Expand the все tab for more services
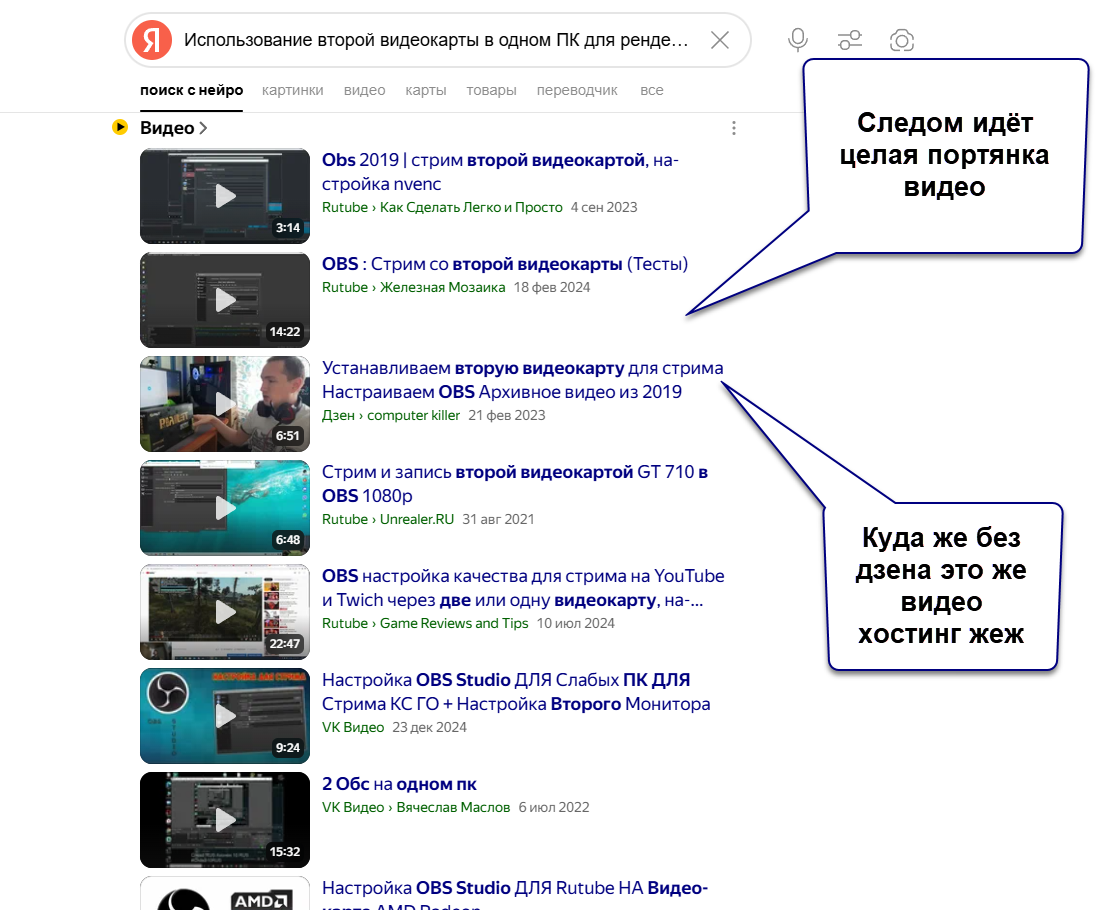 click(x=651, y=90)
